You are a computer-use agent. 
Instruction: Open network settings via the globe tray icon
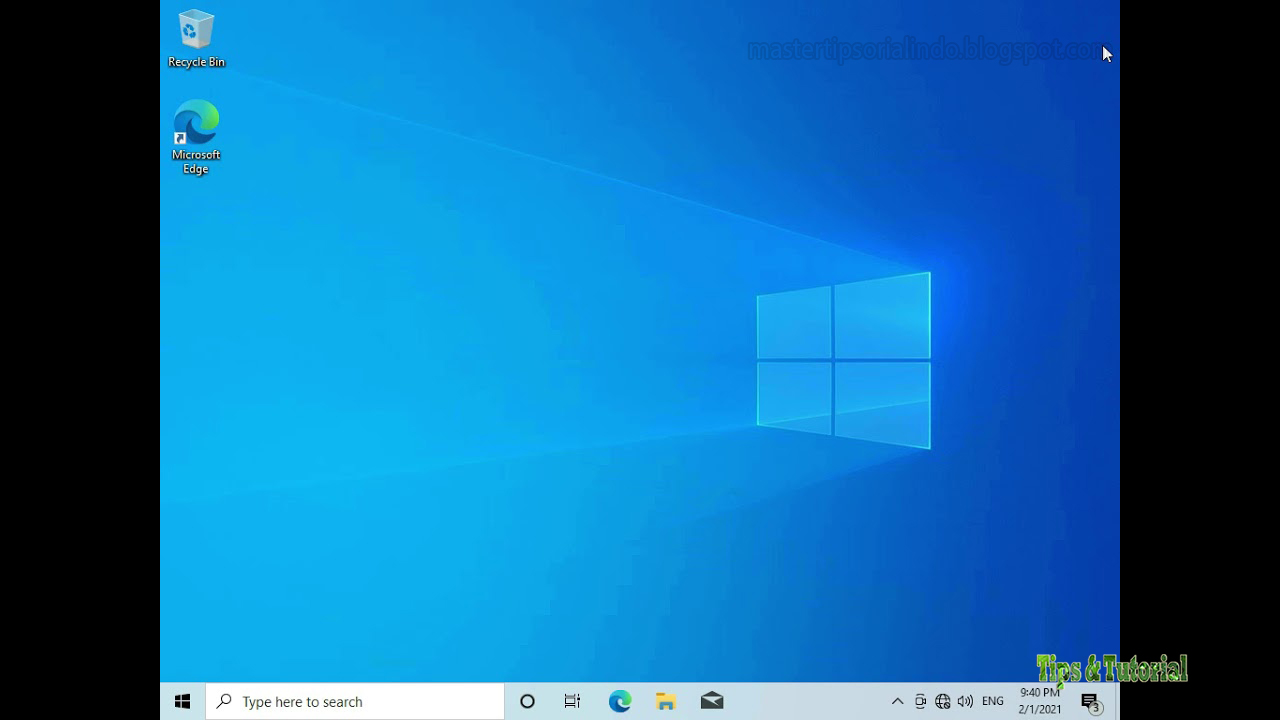click(942, 701)
